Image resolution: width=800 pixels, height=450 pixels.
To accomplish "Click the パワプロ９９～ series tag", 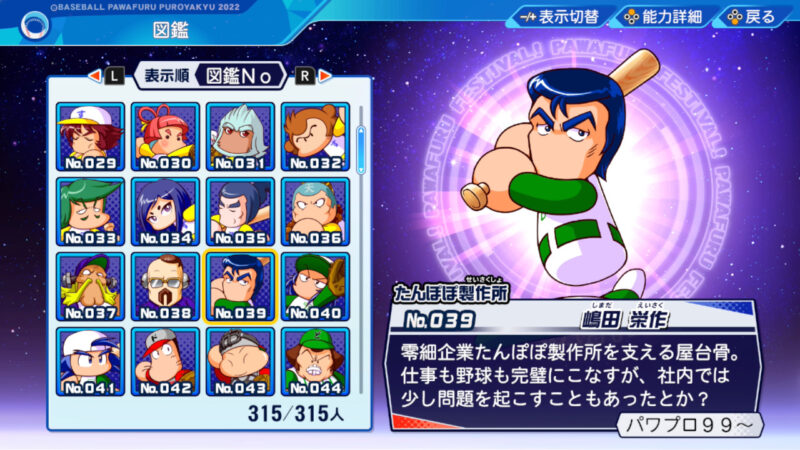I will click(x=690, y=424).
